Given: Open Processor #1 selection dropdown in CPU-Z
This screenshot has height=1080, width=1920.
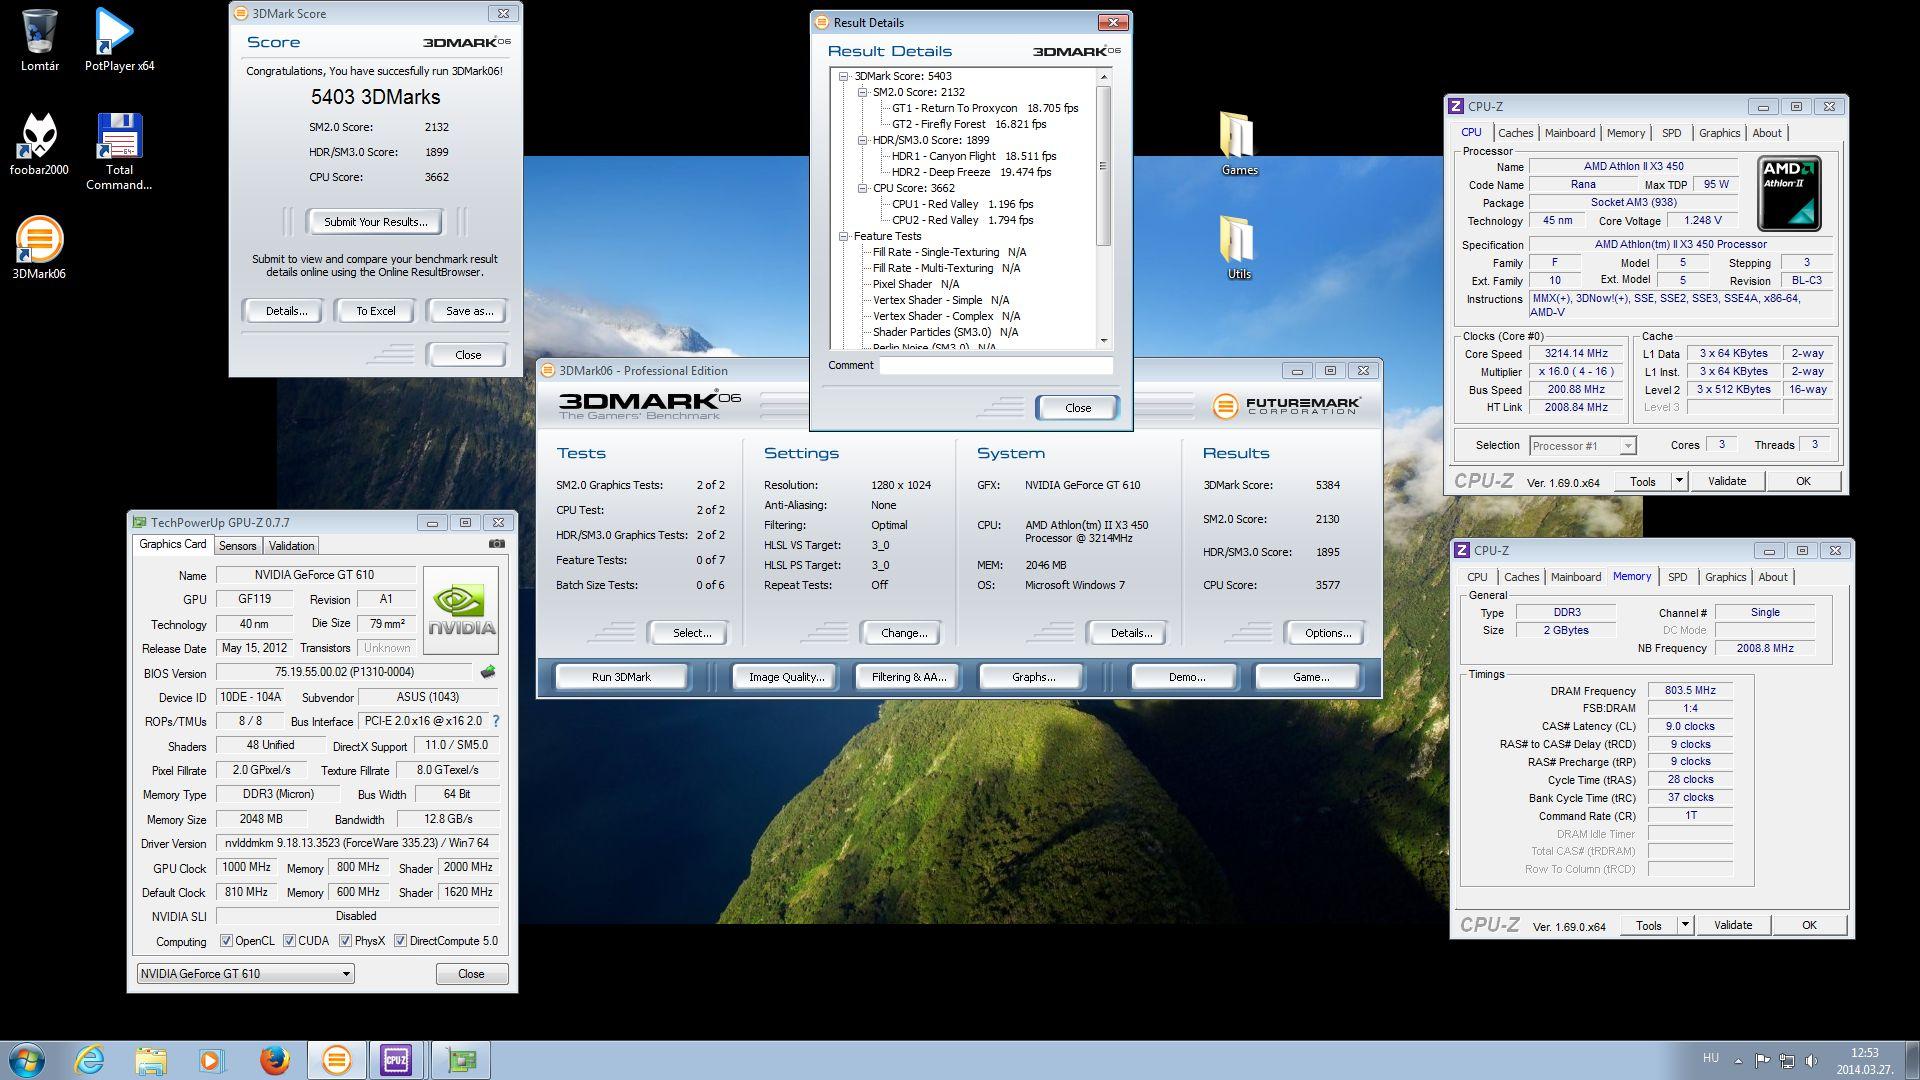Looking at the screenshot, I should (1582, 446).
